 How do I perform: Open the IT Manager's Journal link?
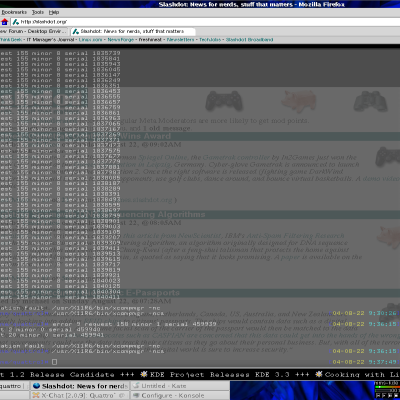coord(50,40)
